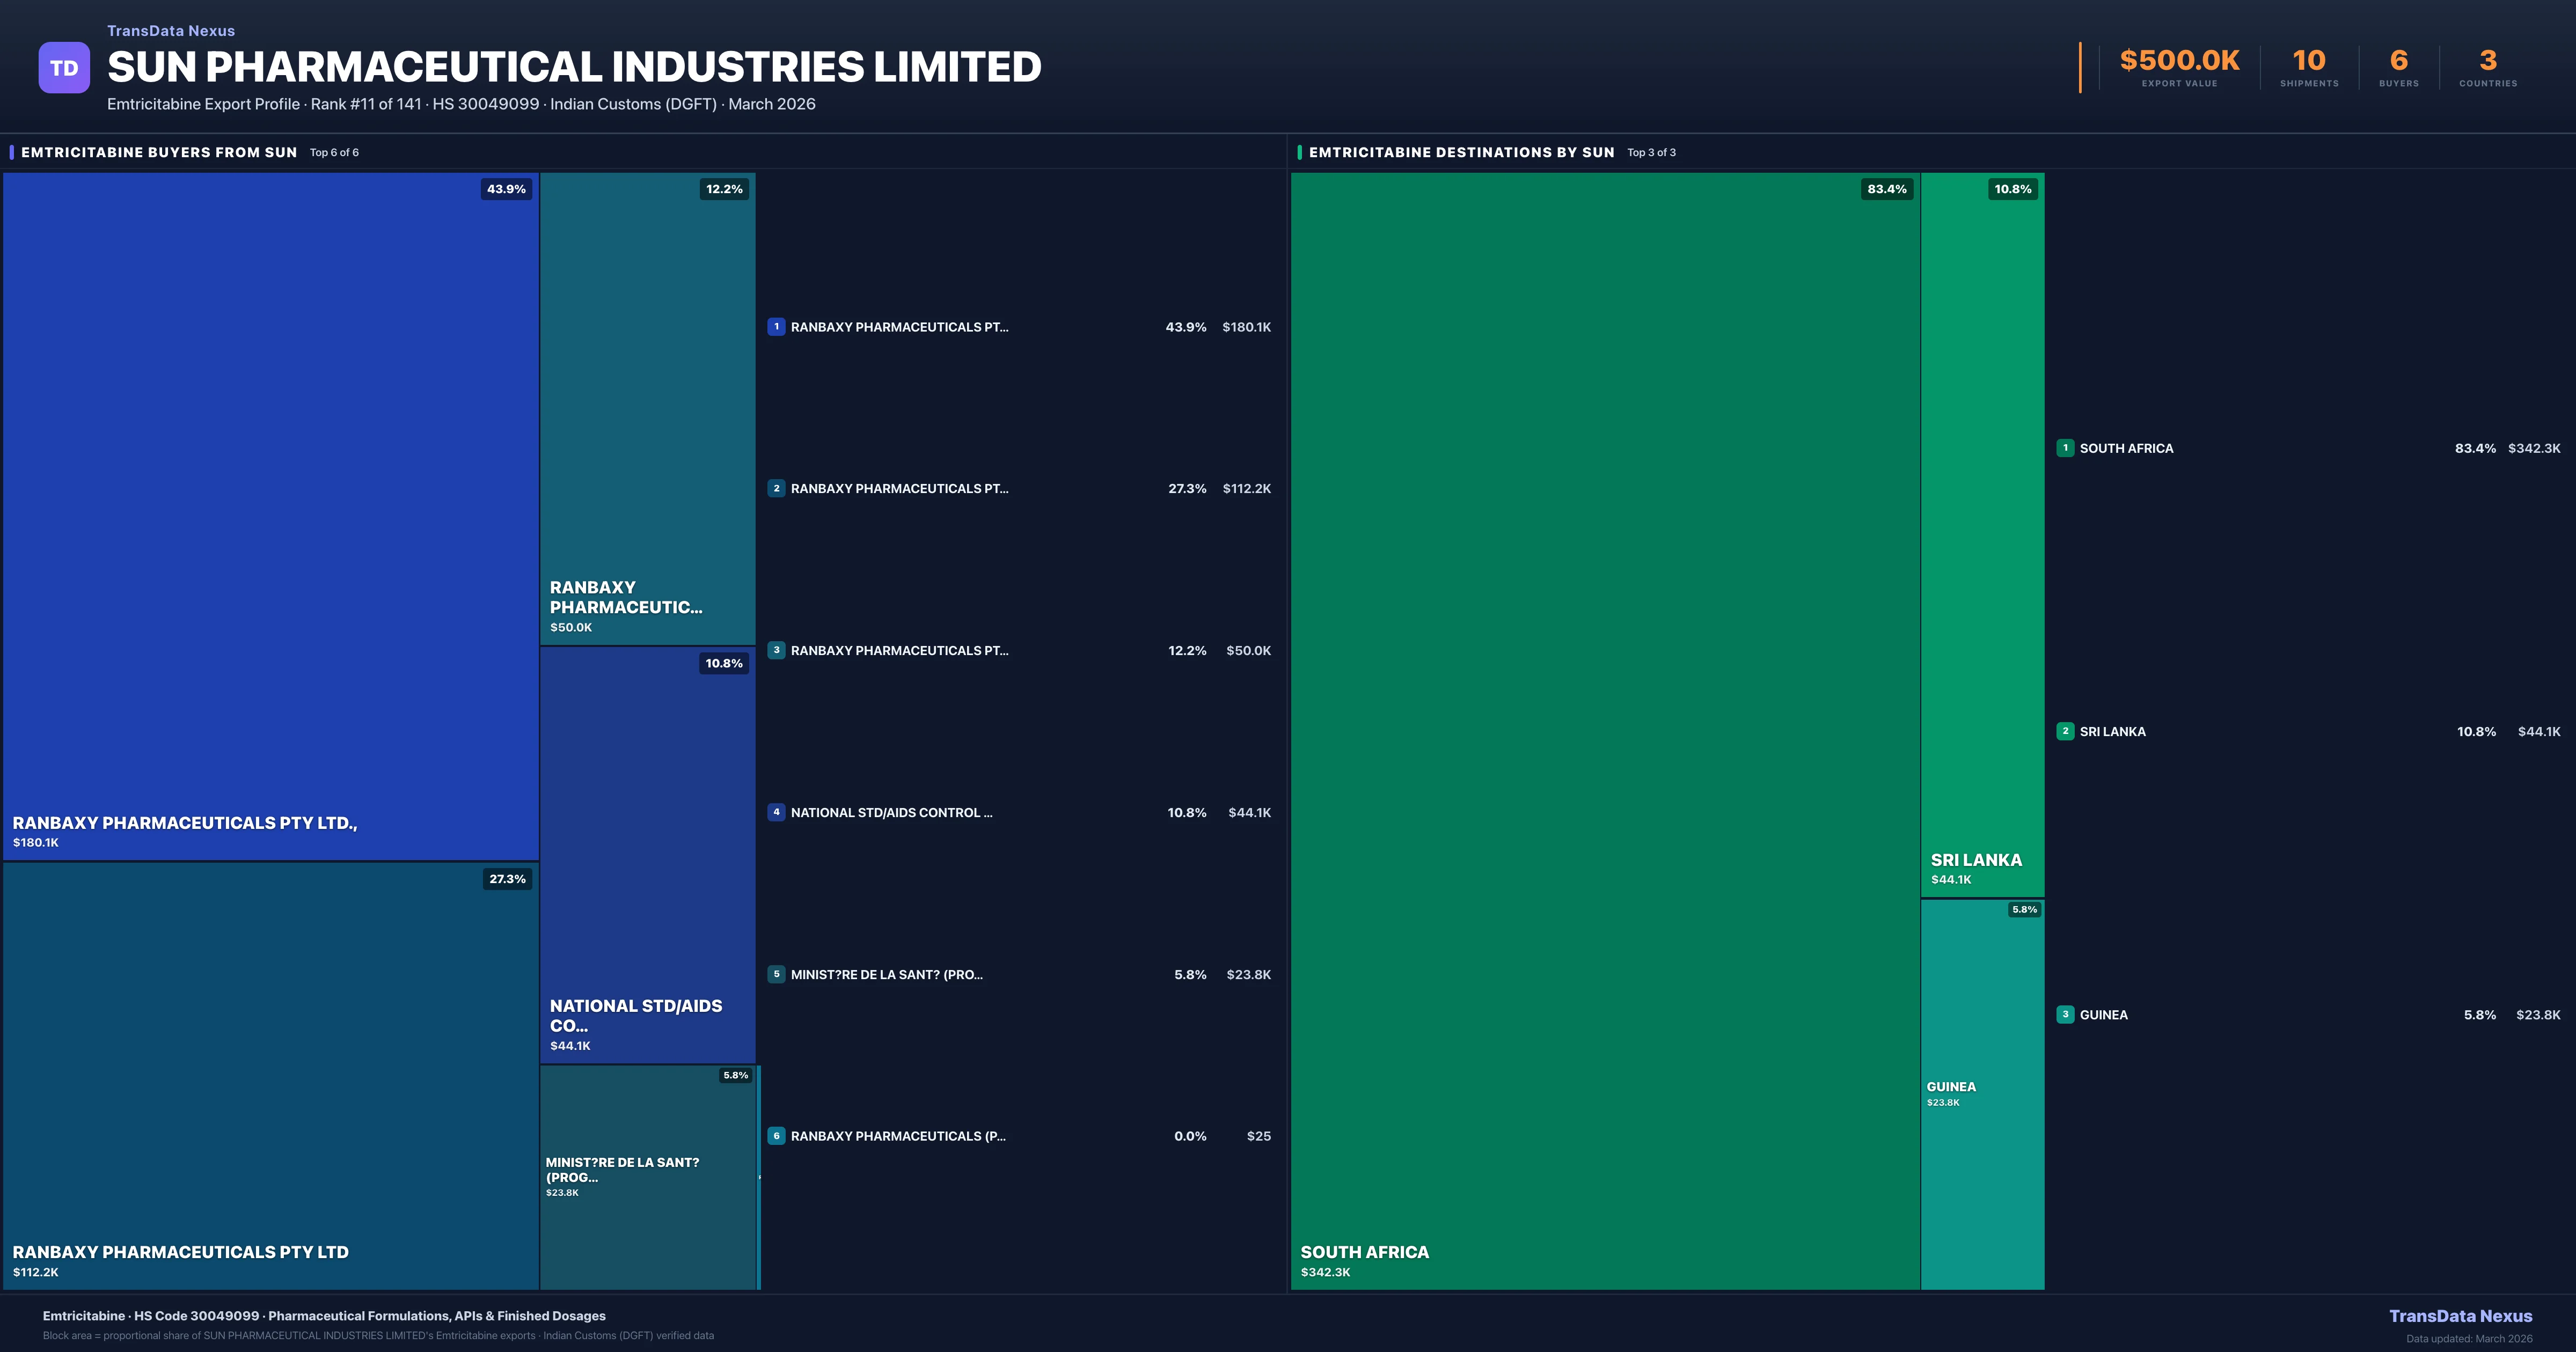This screenshot has height=1352, width=2576.
Task: Click rank badge 1 beside South Africa
Action: pyautogui.click(x=2065, y=448)
